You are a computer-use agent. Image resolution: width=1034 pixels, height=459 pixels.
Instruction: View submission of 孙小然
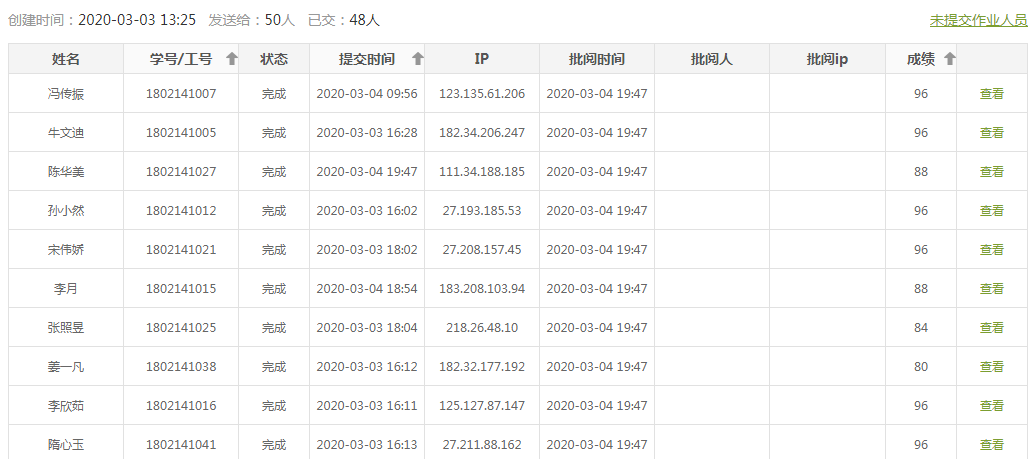pos(991,211)
